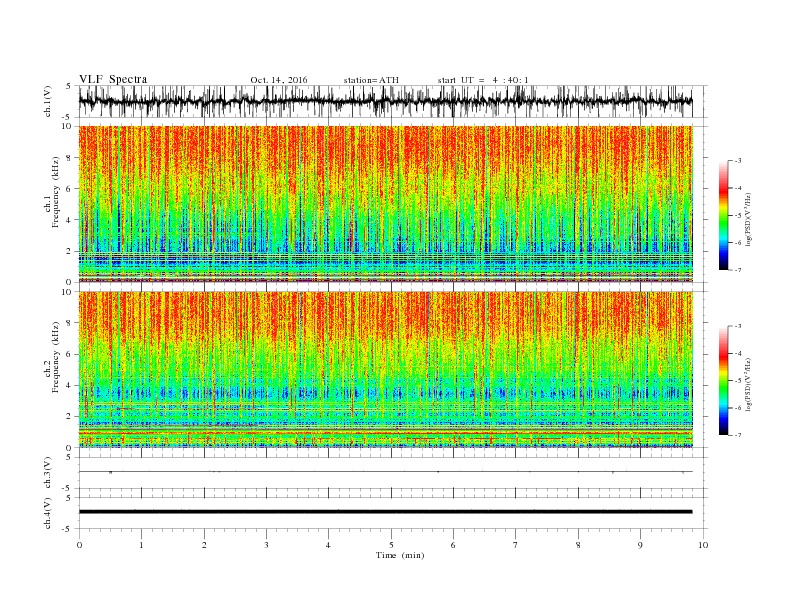Click the "ch.1(V)" axis label
The width and height of the screenshot is (792, 612).
pos(48,103)
